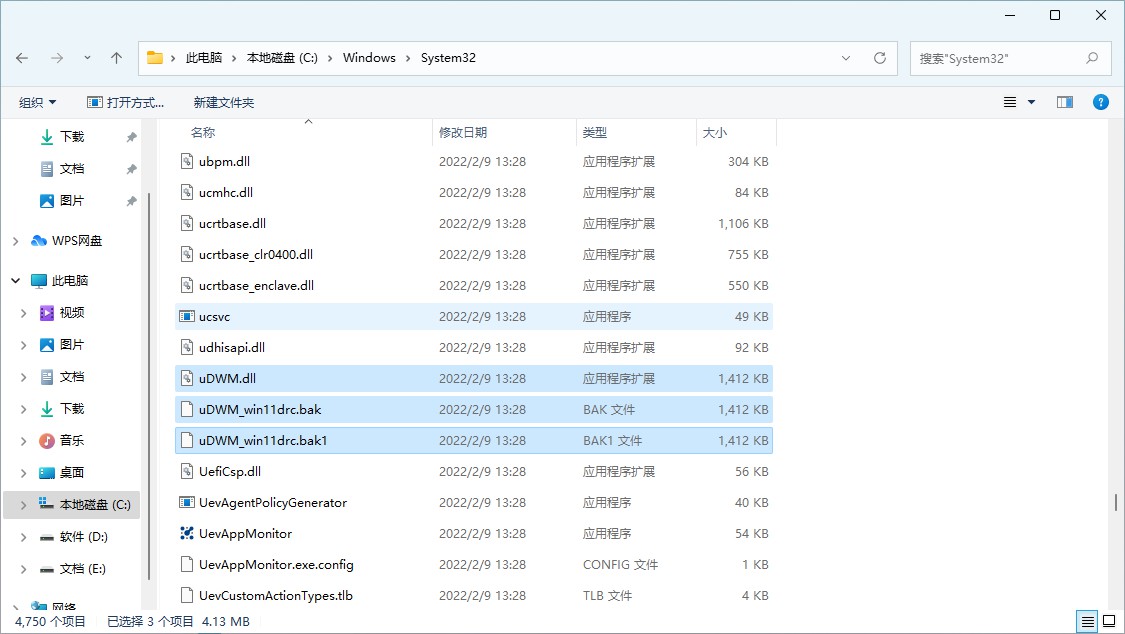Screen dimensions: 1125x634
Task: Refresh the System32 folder view
Action: click(x=880, y=58)
